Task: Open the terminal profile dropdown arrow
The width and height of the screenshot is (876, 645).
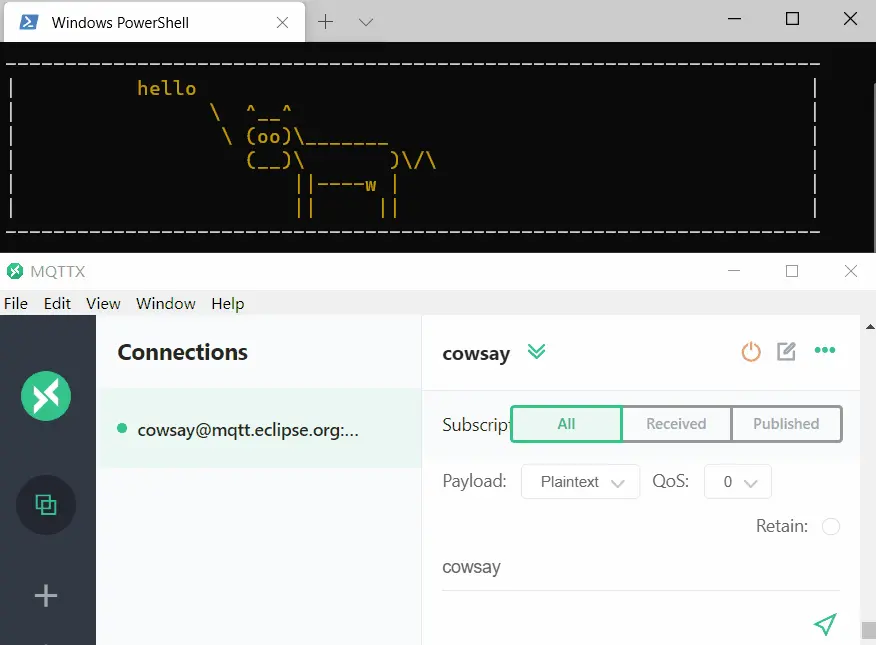Action: click(x=366, y=22)
